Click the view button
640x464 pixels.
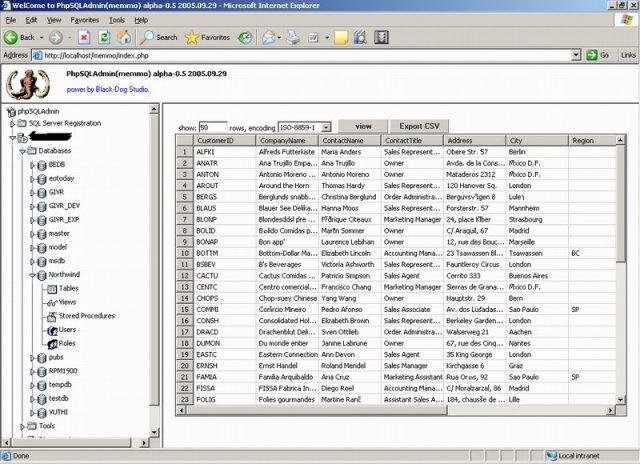(x=363, y=127)
